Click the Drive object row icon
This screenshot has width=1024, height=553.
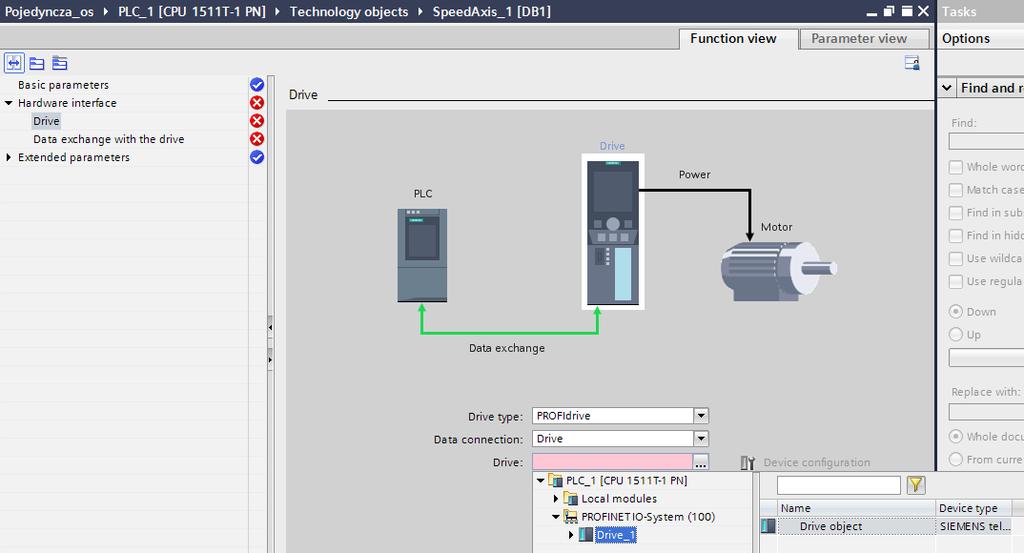tap(769, 526)
